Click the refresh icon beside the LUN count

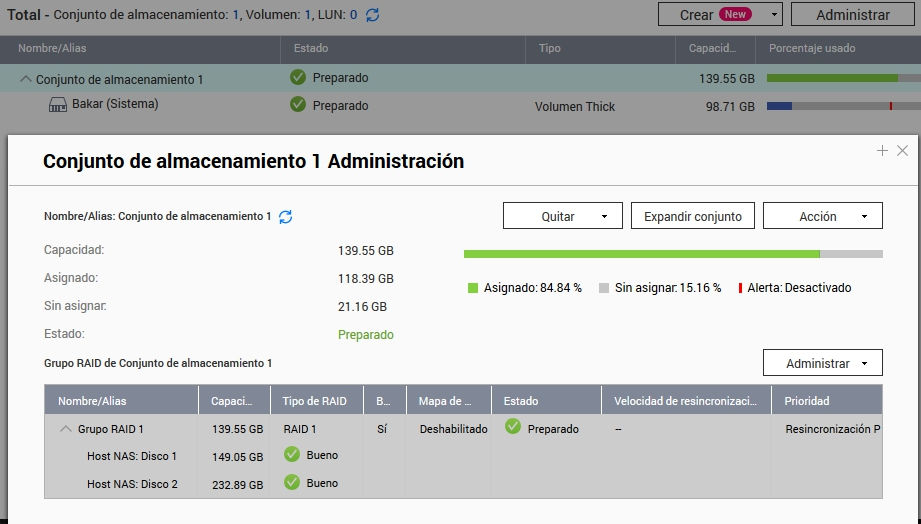click(373, 15)
